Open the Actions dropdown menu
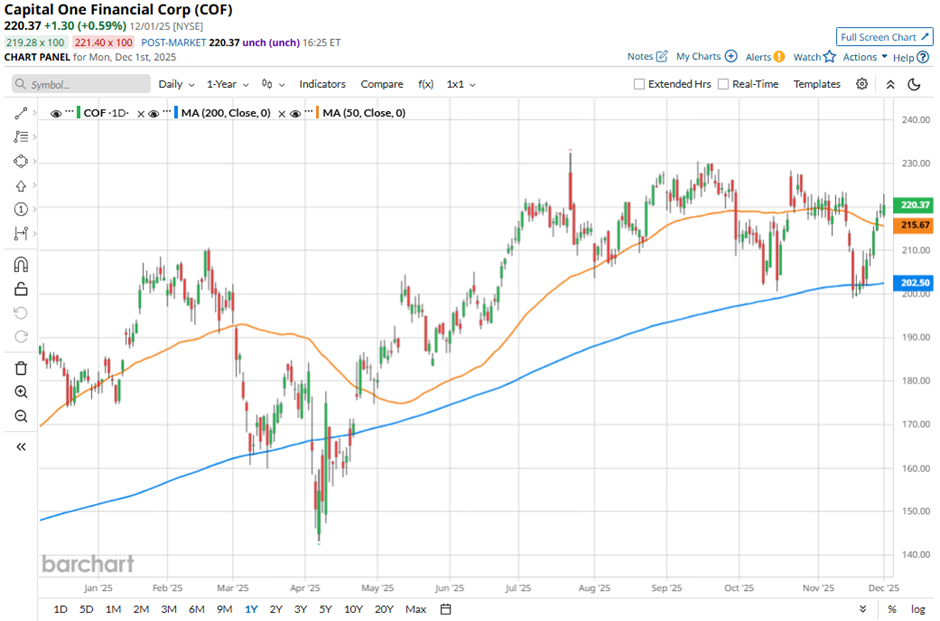The height and width of the screenshot is (621, 940). click(x=864, y=57)
